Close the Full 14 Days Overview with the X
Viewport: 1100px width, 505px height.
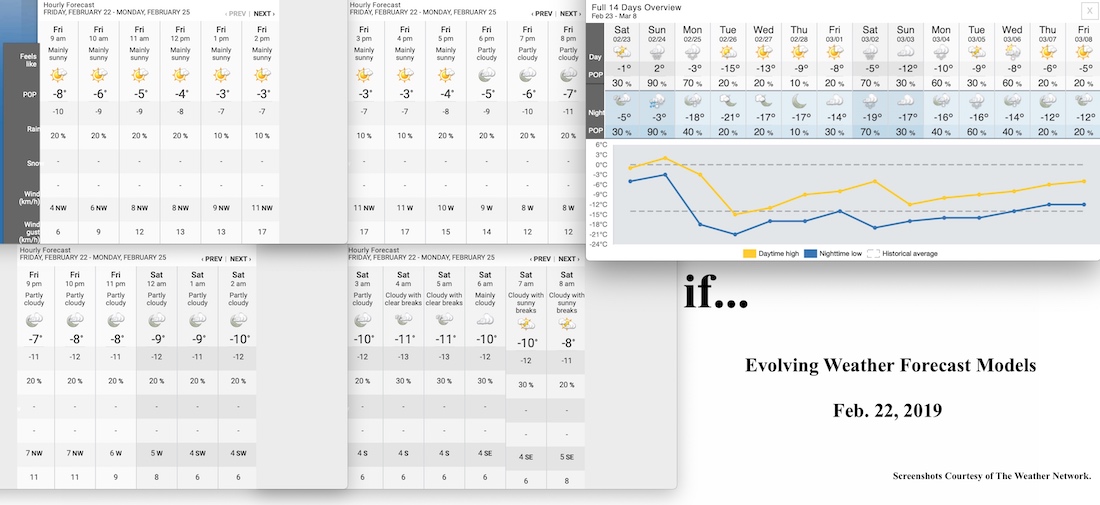pyautogui.click(x=1089, y=11)
